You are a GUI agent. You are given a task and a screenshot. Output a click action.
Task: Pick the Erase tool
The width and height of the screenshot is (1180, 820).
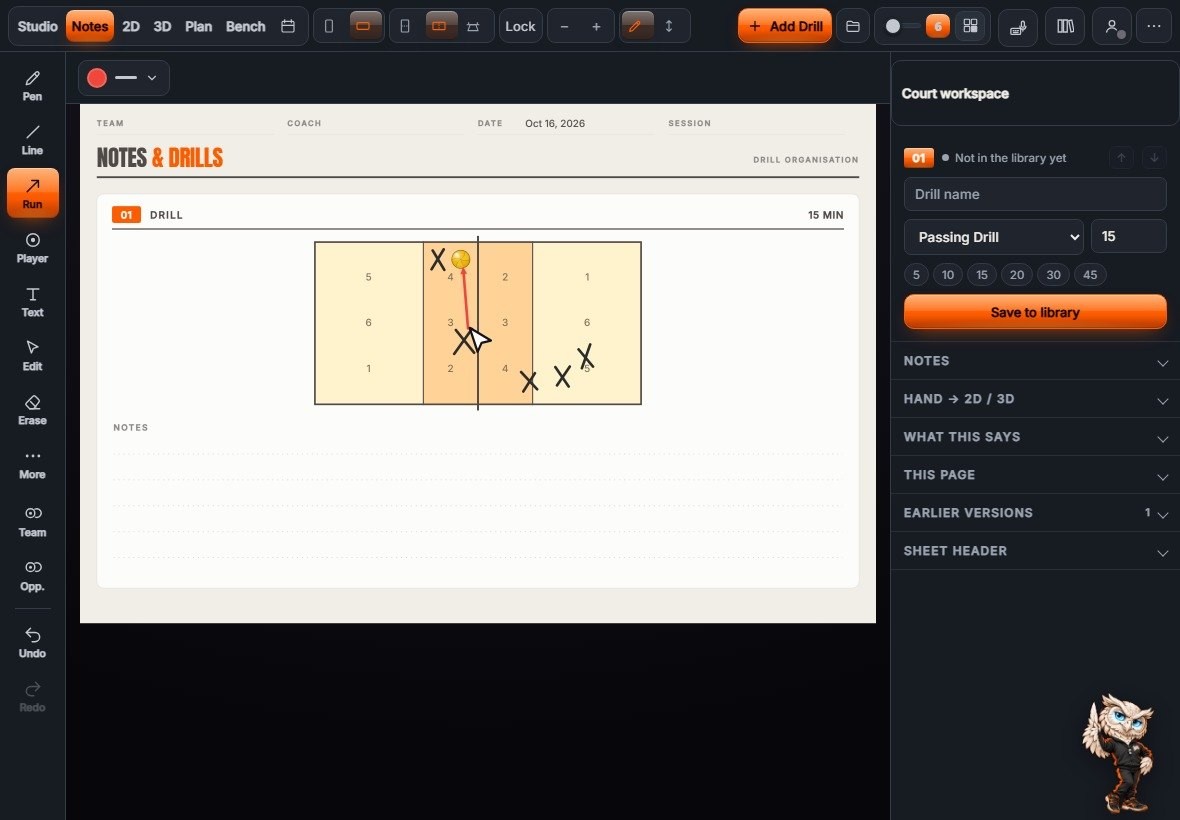click(x=32, y=411)
